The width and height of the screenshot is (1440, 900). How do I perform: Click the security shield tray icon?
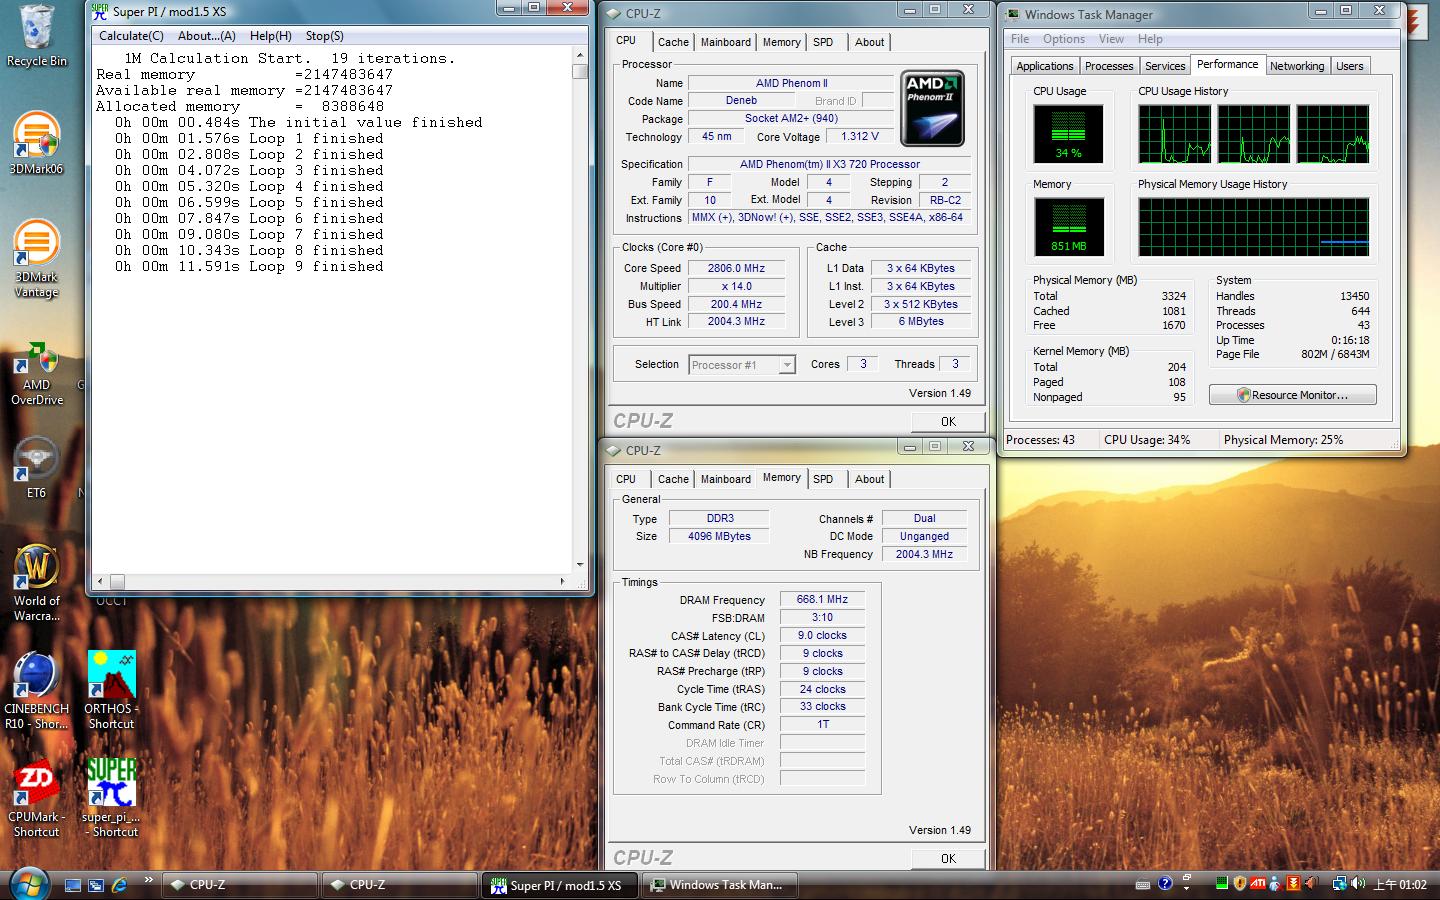pos(1240,883)
